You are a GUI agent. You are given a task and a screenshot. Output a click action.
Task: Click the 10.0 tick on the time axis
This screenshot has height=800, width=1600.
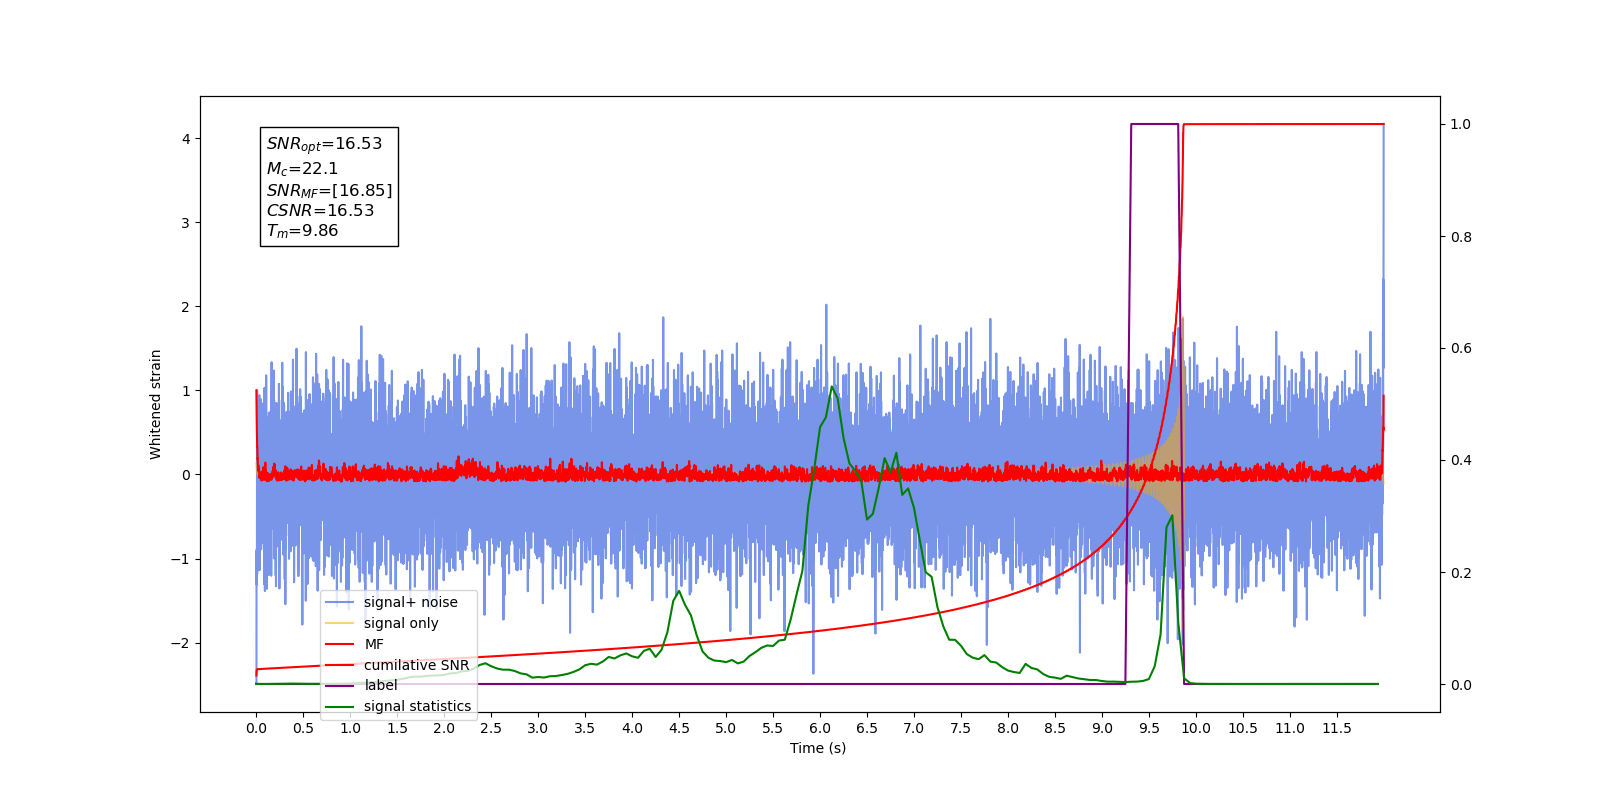point(1196,728)
